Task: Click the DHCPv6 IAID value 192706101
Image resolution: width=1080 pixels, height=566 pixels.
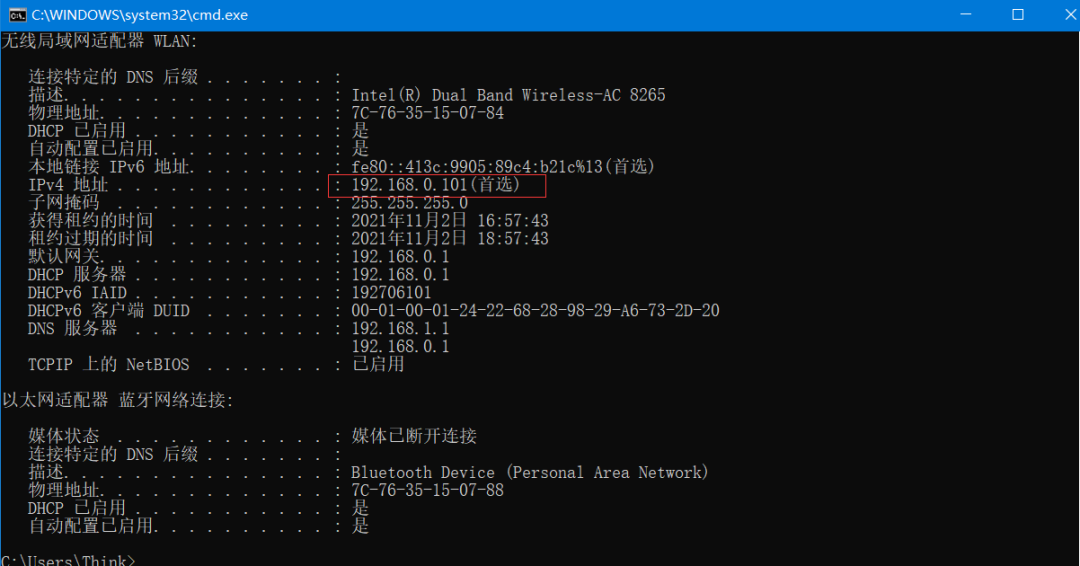Action: (391, 293)
